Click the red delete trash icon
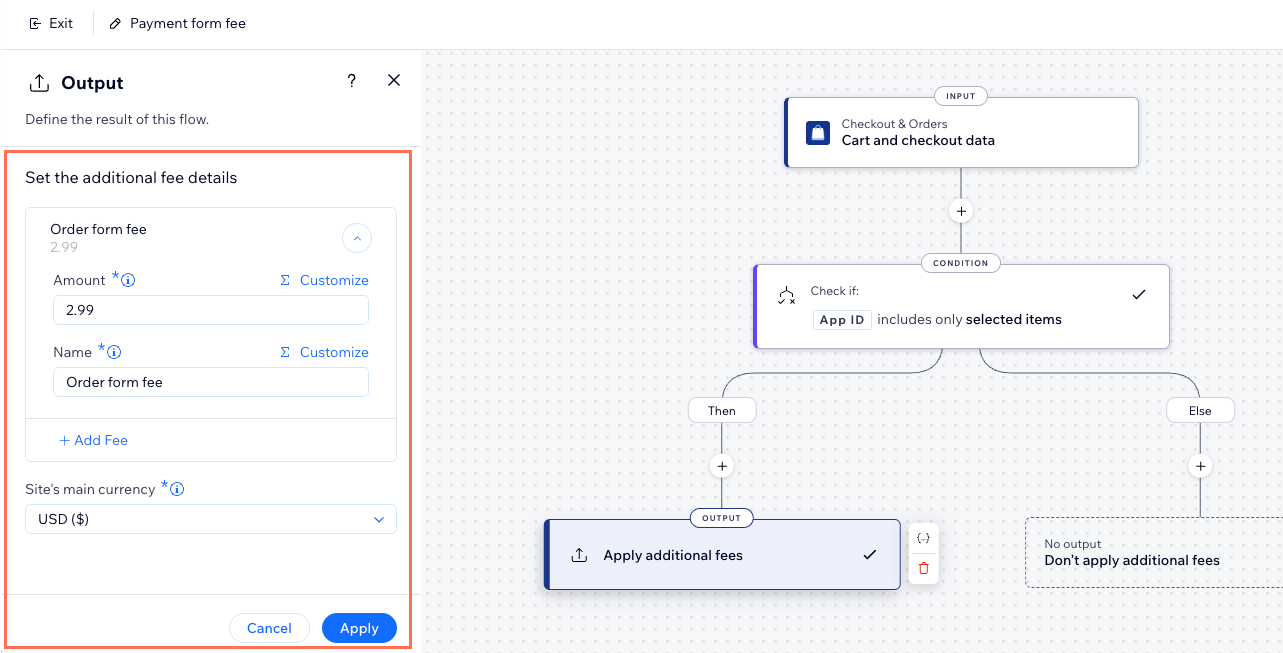 coord(923,568)
